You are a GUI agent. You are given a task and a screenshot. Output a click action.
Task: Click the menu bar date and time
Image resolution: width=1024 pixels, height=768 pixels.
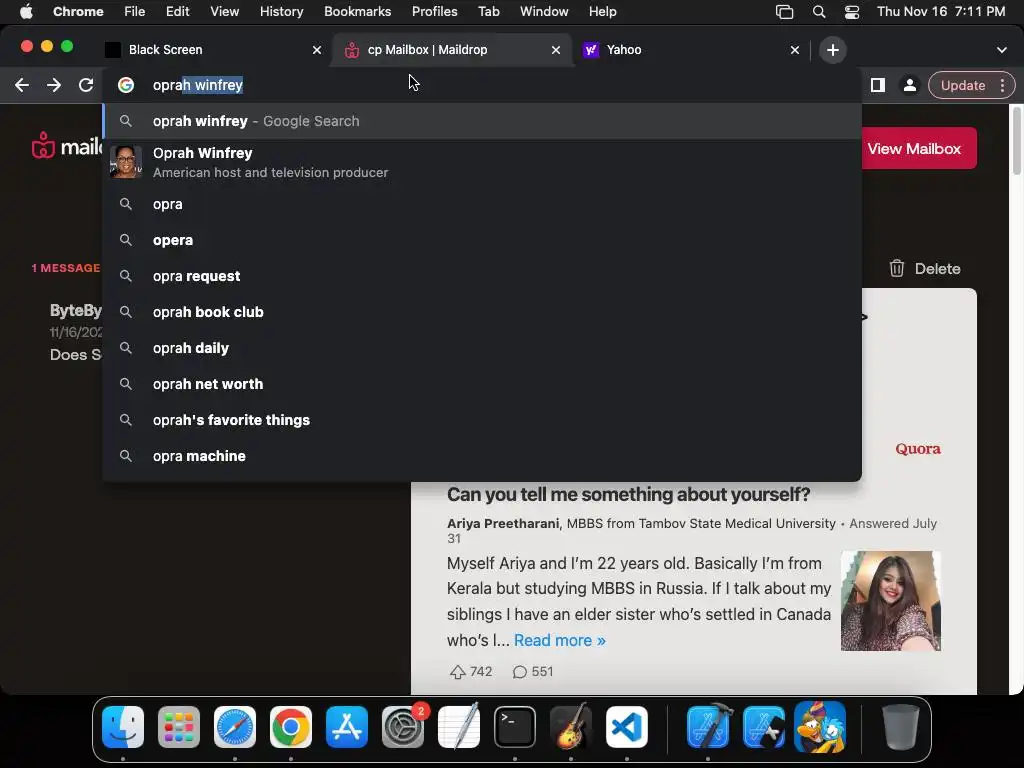coord(941,11)
